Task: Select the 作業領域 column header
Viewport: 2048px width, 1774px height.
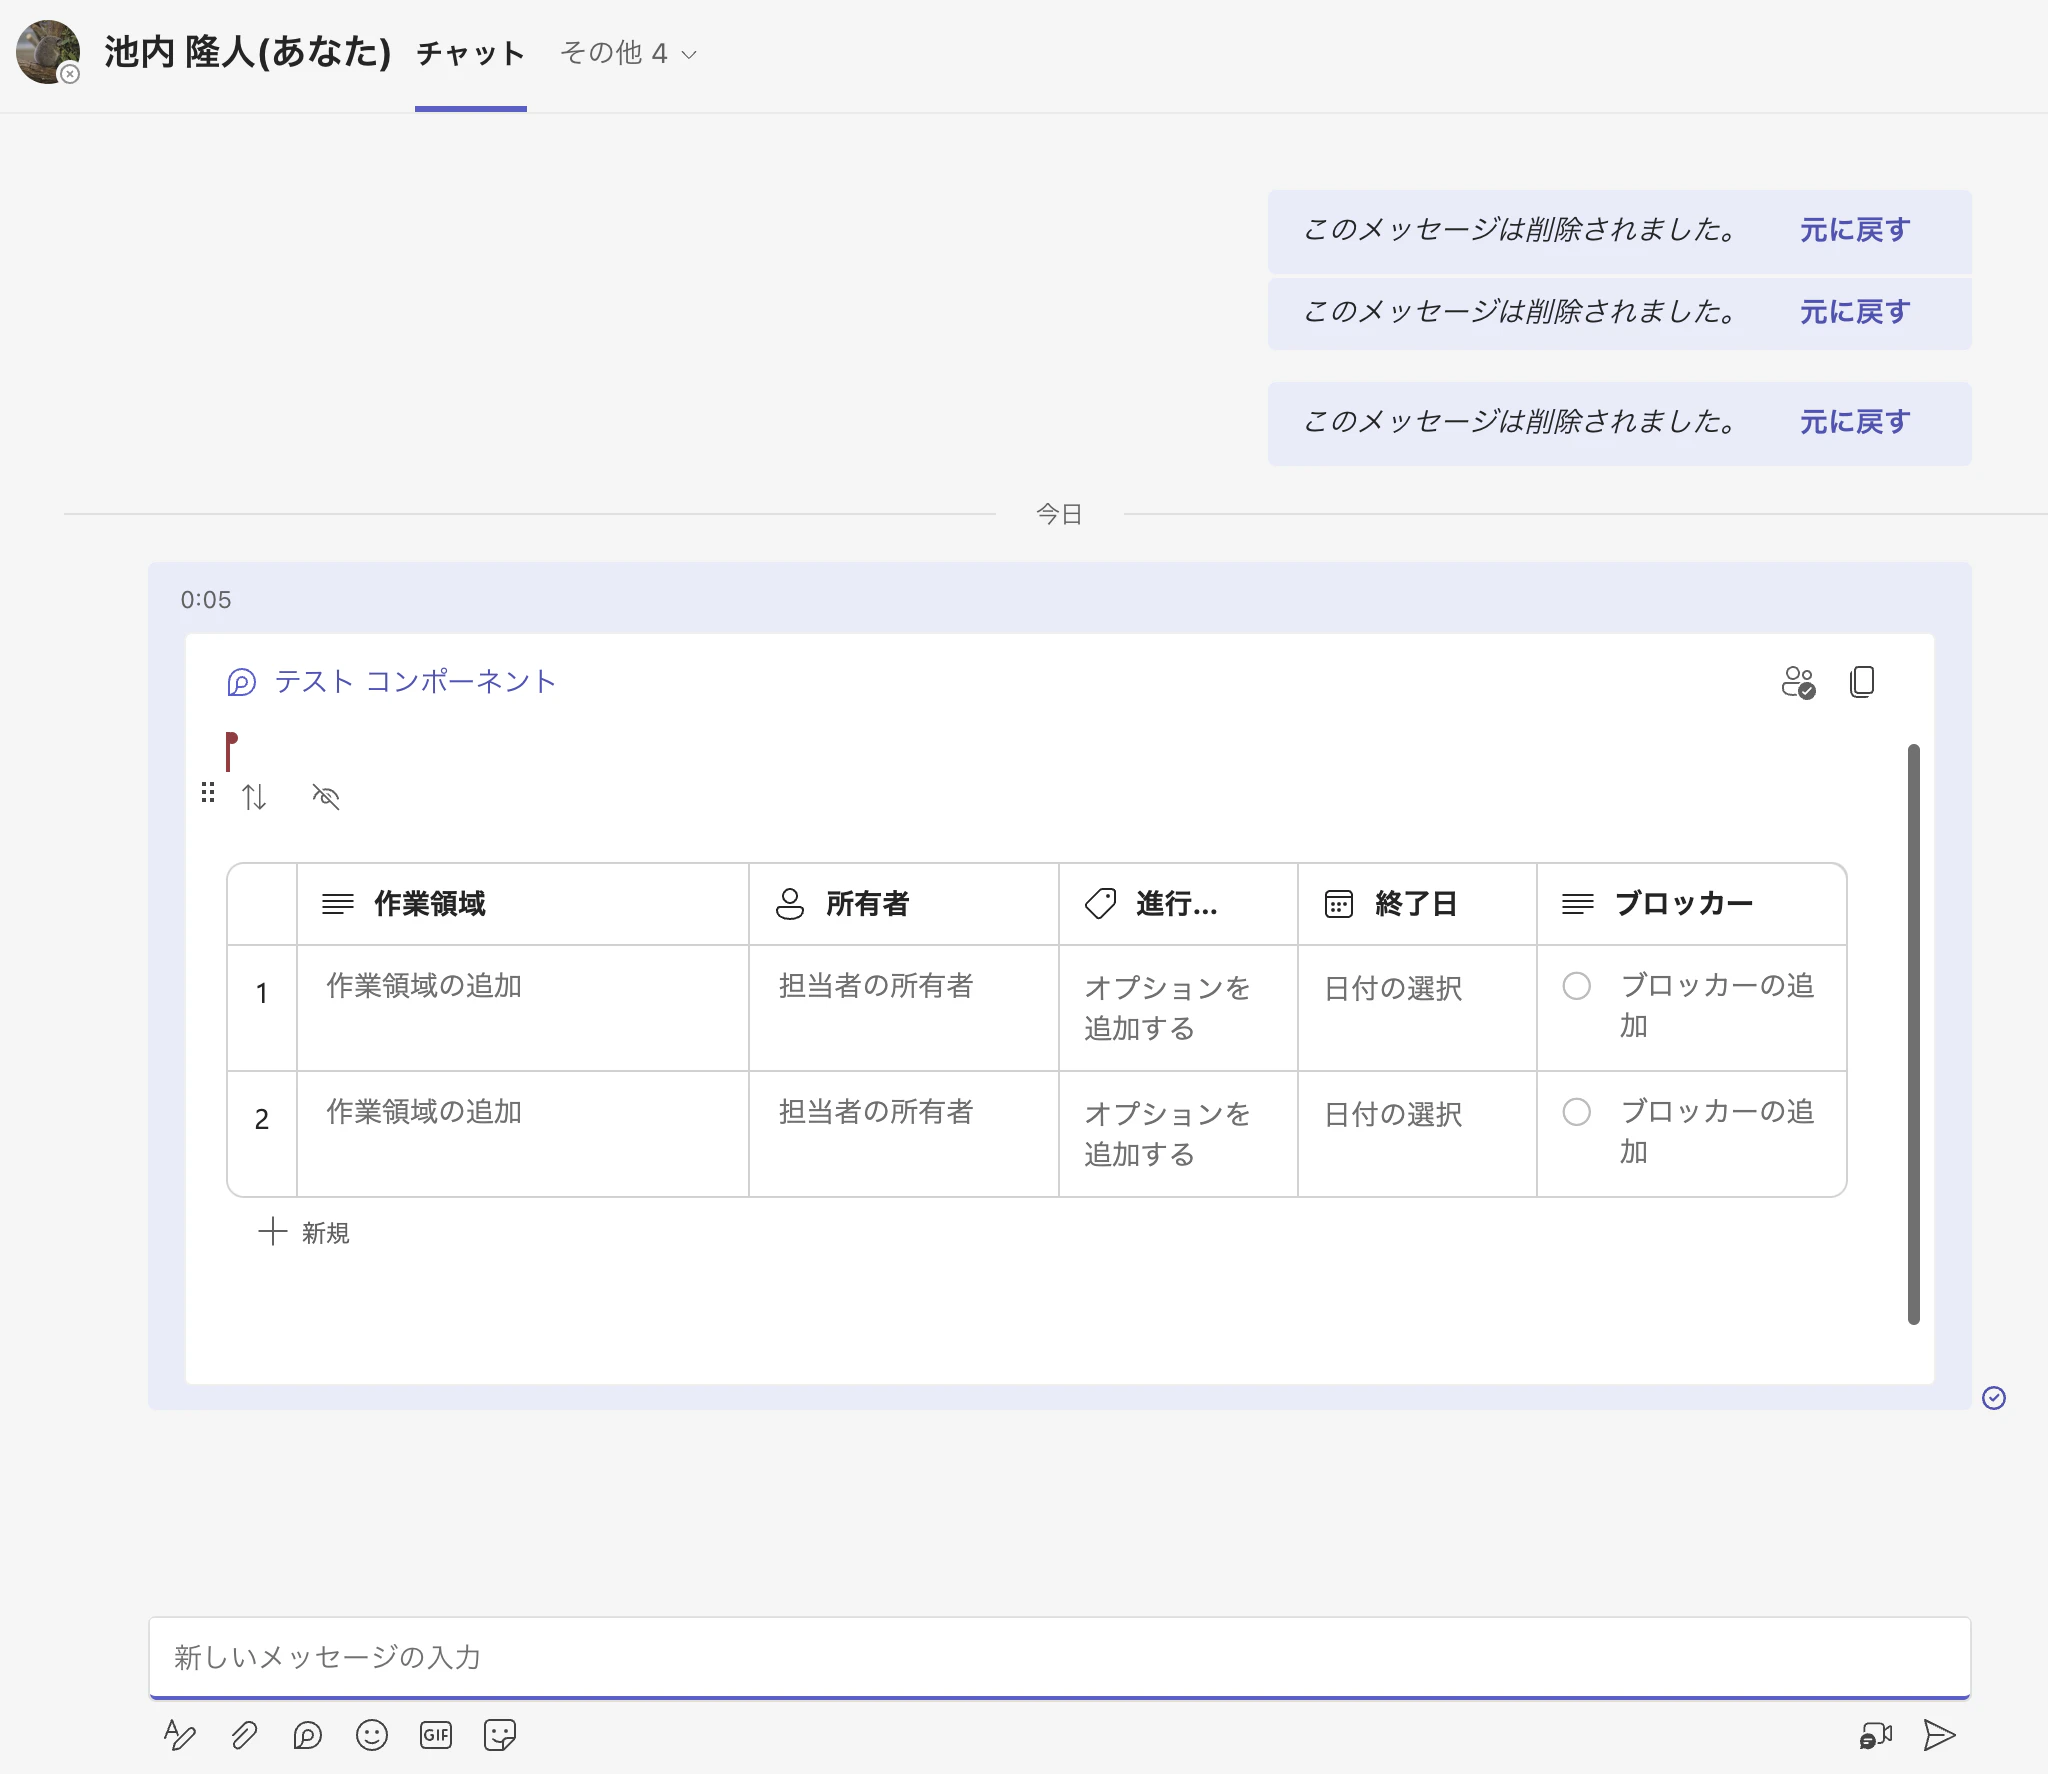Action: pyautogui.click(x=523, y=904)
